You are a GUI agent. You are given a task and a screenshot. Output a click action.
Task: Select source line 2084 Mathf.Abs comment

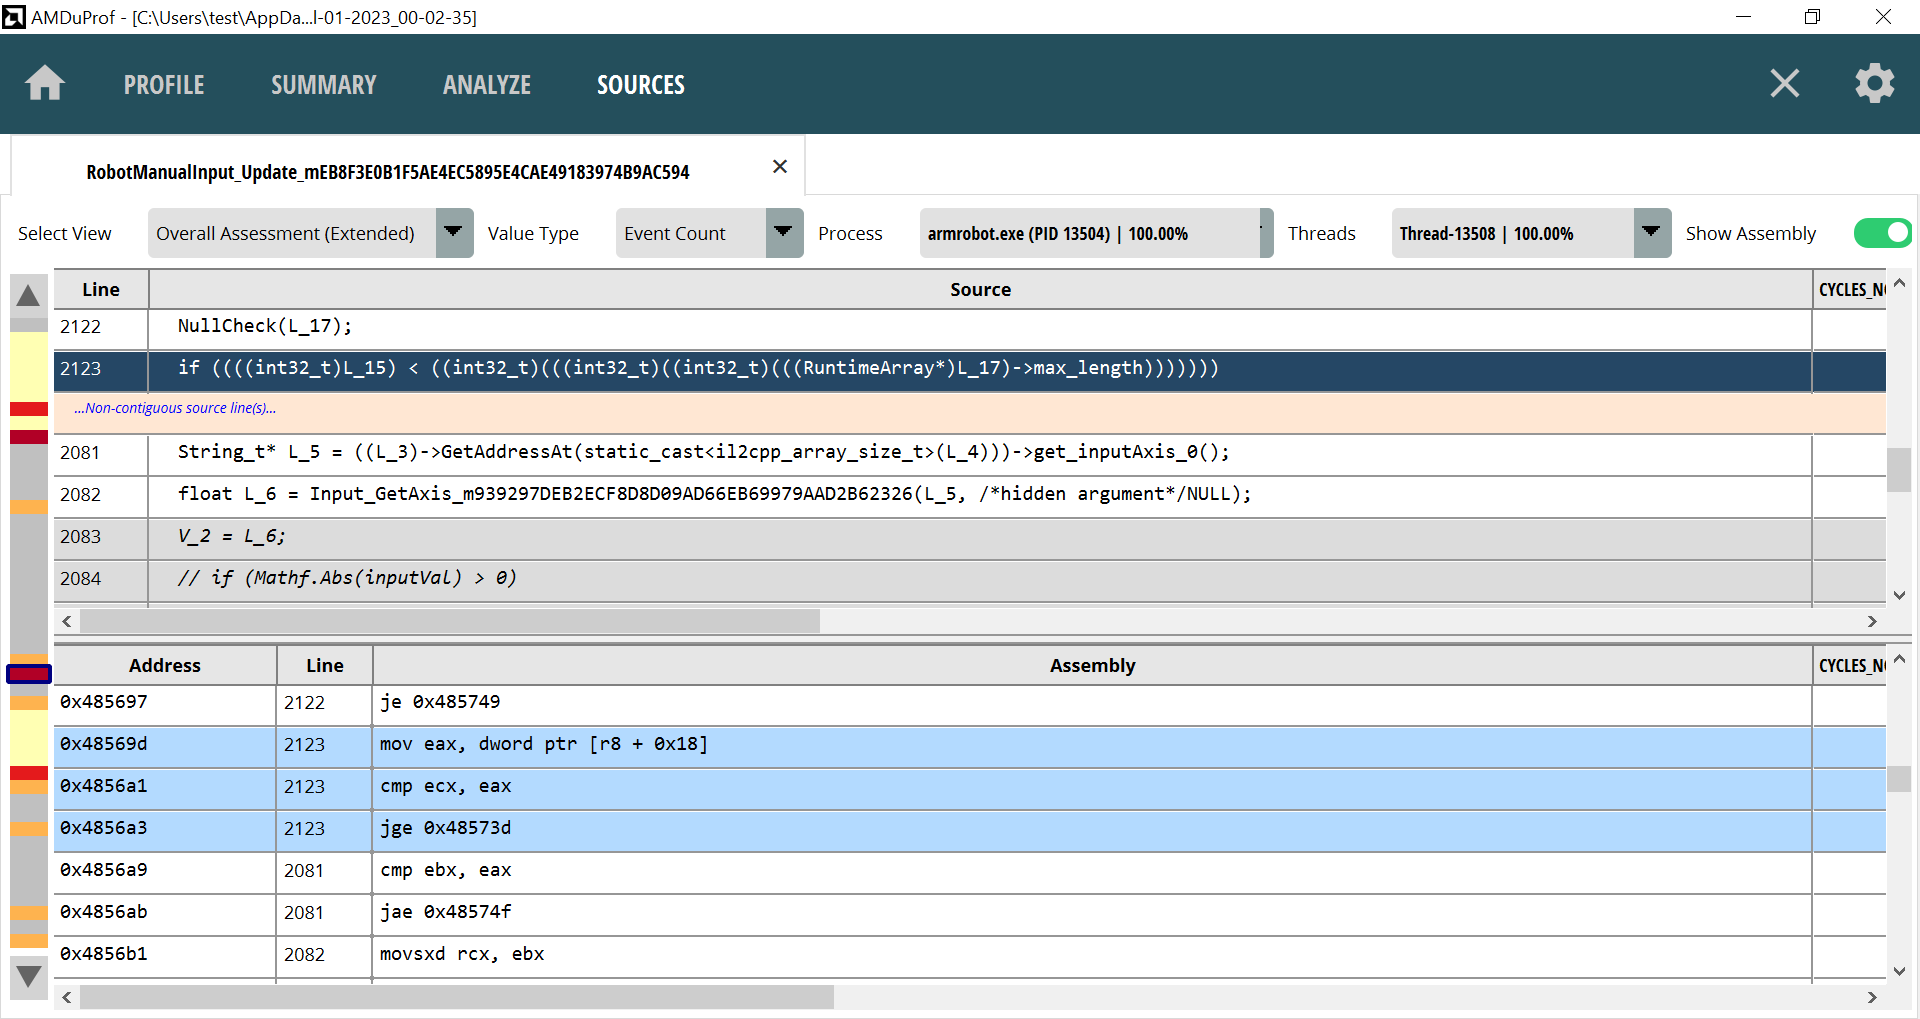point(970,579)
